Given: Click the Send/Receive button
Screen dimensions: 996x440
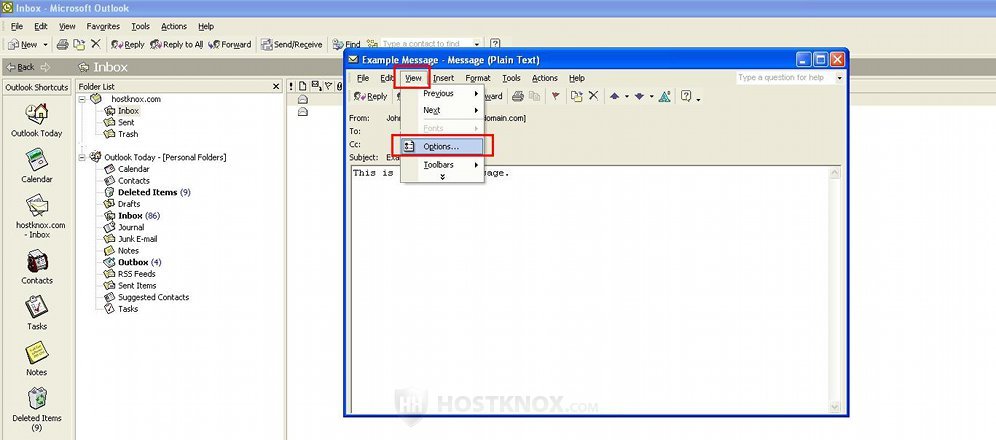Looking at the screenshot, I should tap(292, 44).
